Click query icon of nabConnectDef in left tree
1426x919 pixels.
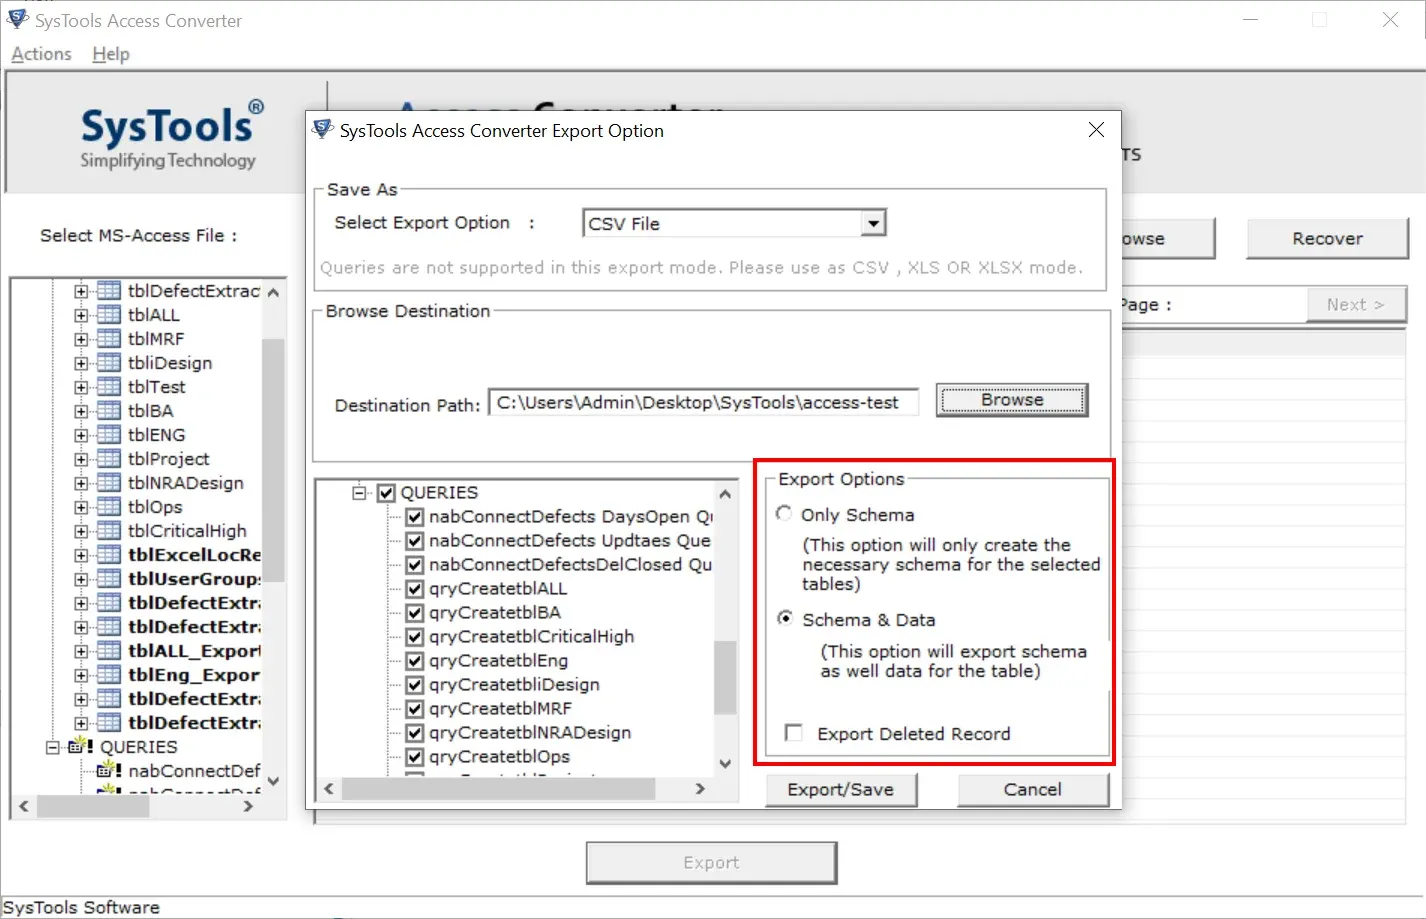pos(109,770)
